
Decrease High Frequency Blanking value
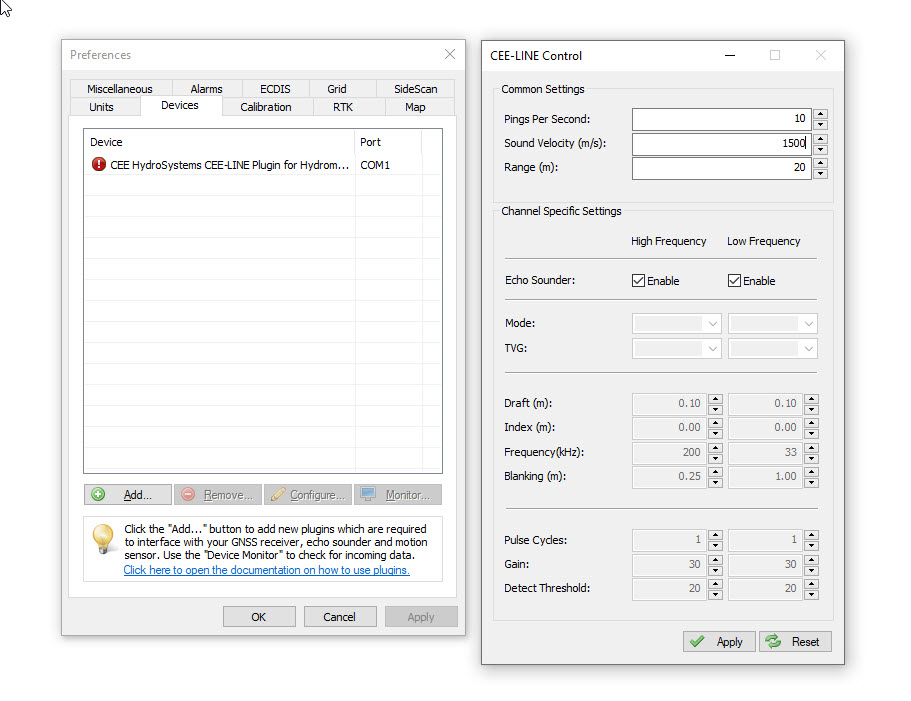[716, 482]
